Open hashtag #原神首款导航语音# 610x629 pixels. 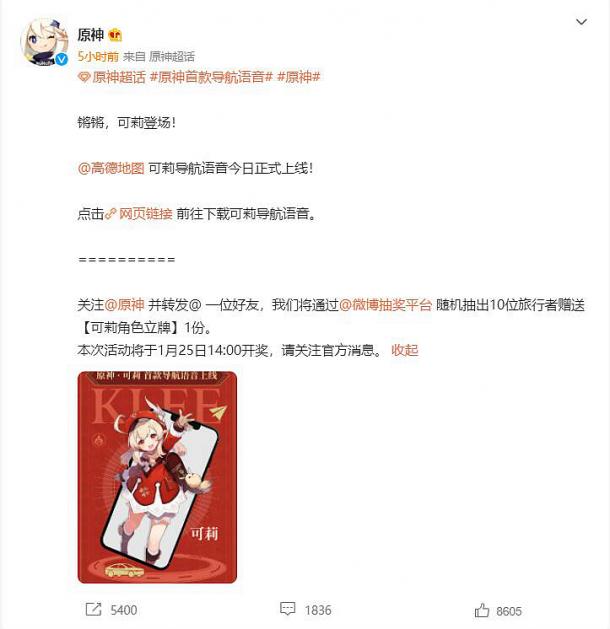click(211, 77)
